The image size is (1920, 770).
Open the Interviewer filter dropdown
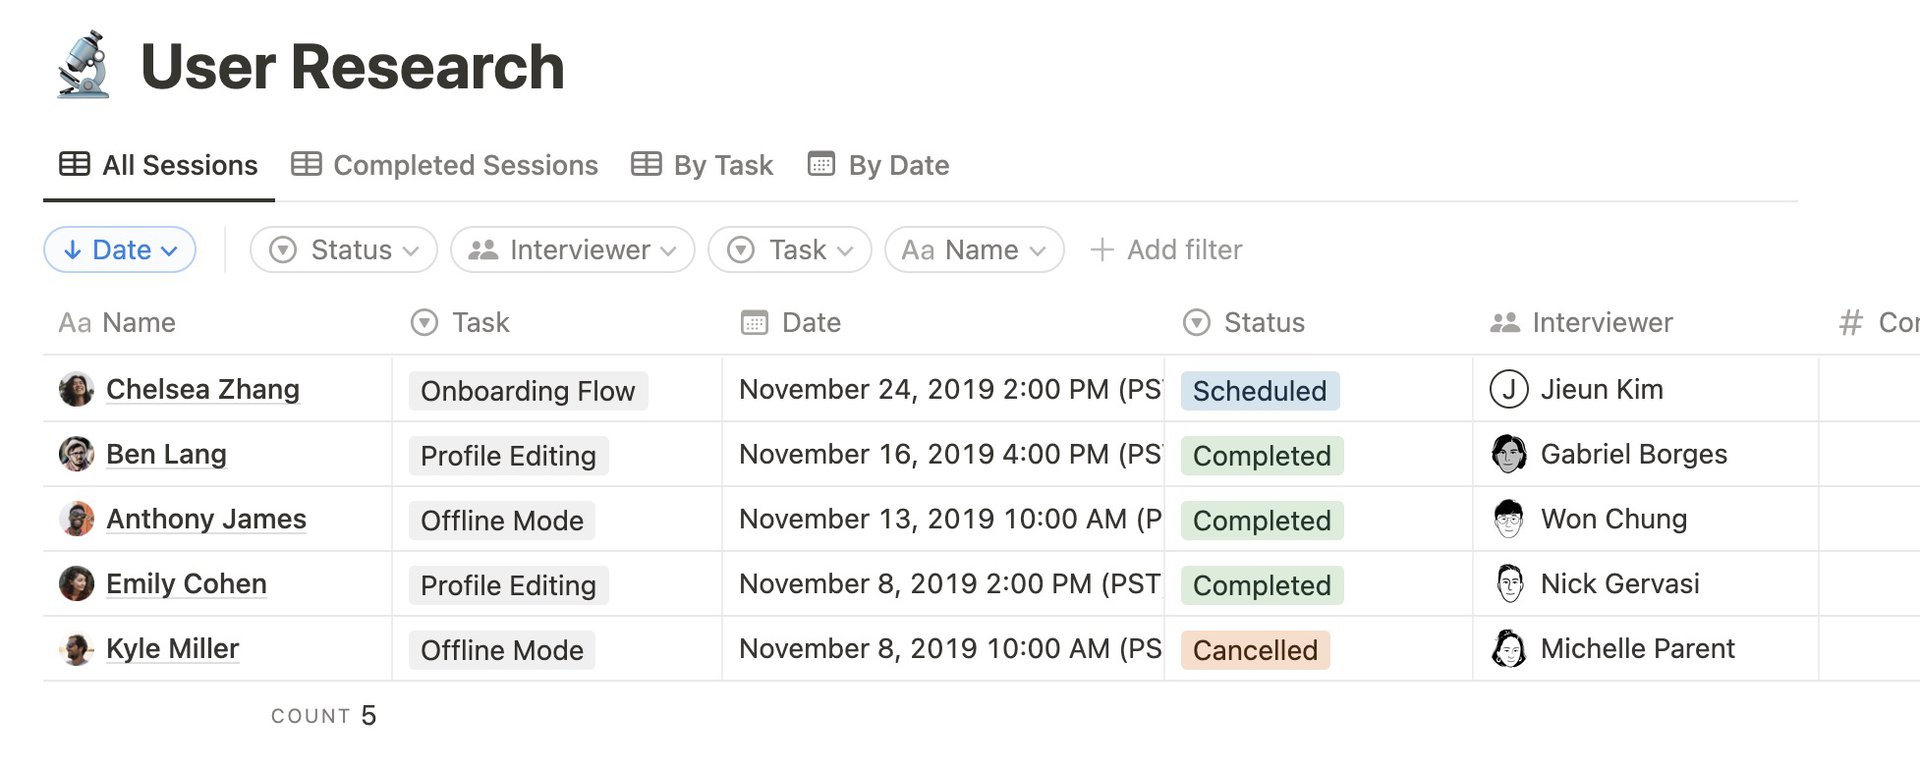click(x=572, y=250)
